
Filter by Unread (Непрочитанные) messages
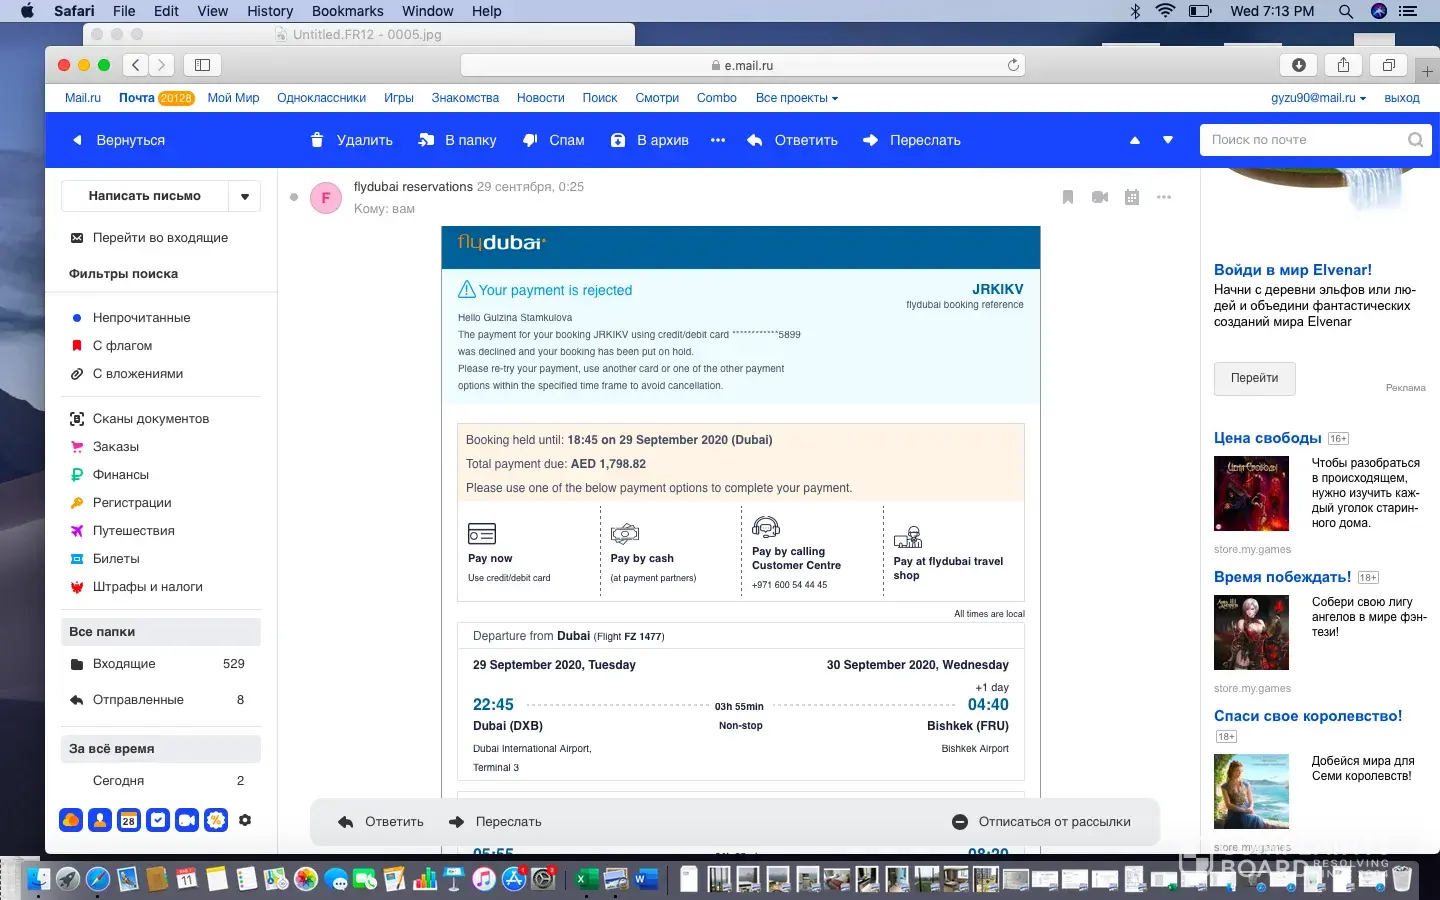(x=141, y=317)
